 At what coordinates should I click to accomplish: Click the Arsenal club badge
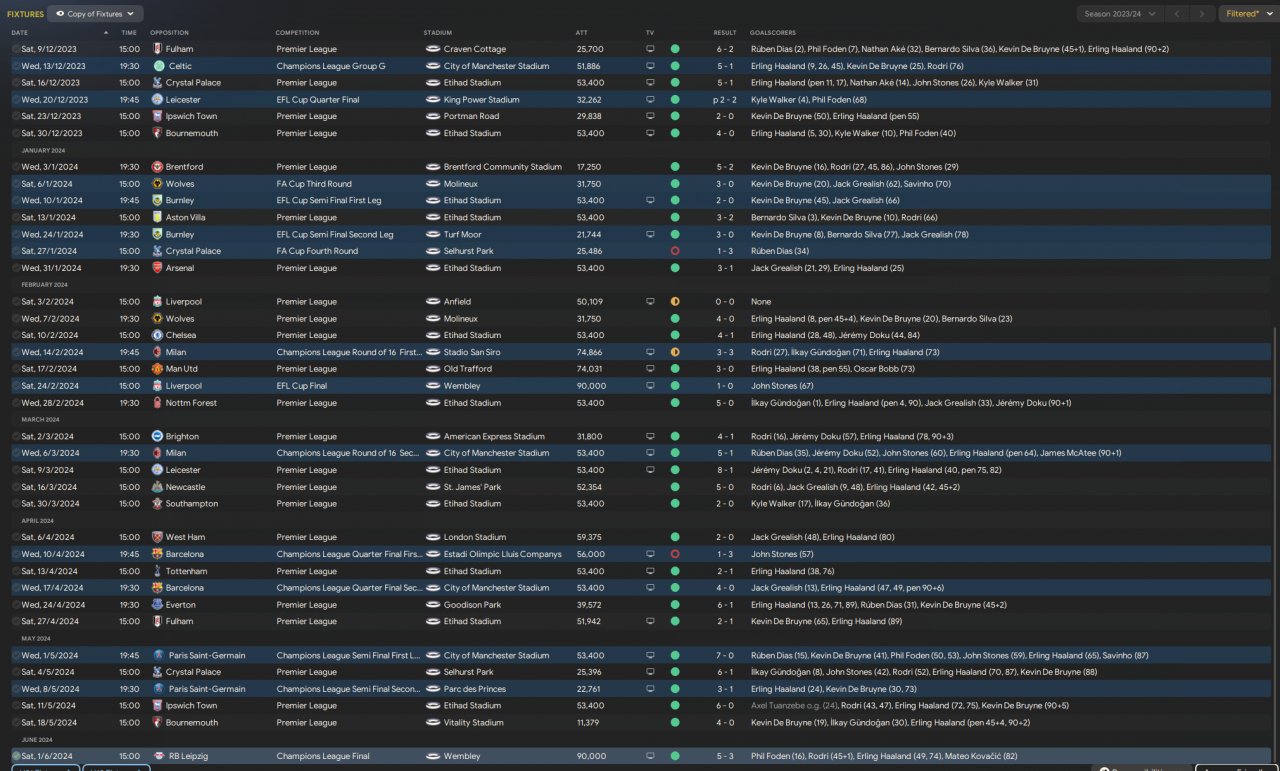point(157,268)
